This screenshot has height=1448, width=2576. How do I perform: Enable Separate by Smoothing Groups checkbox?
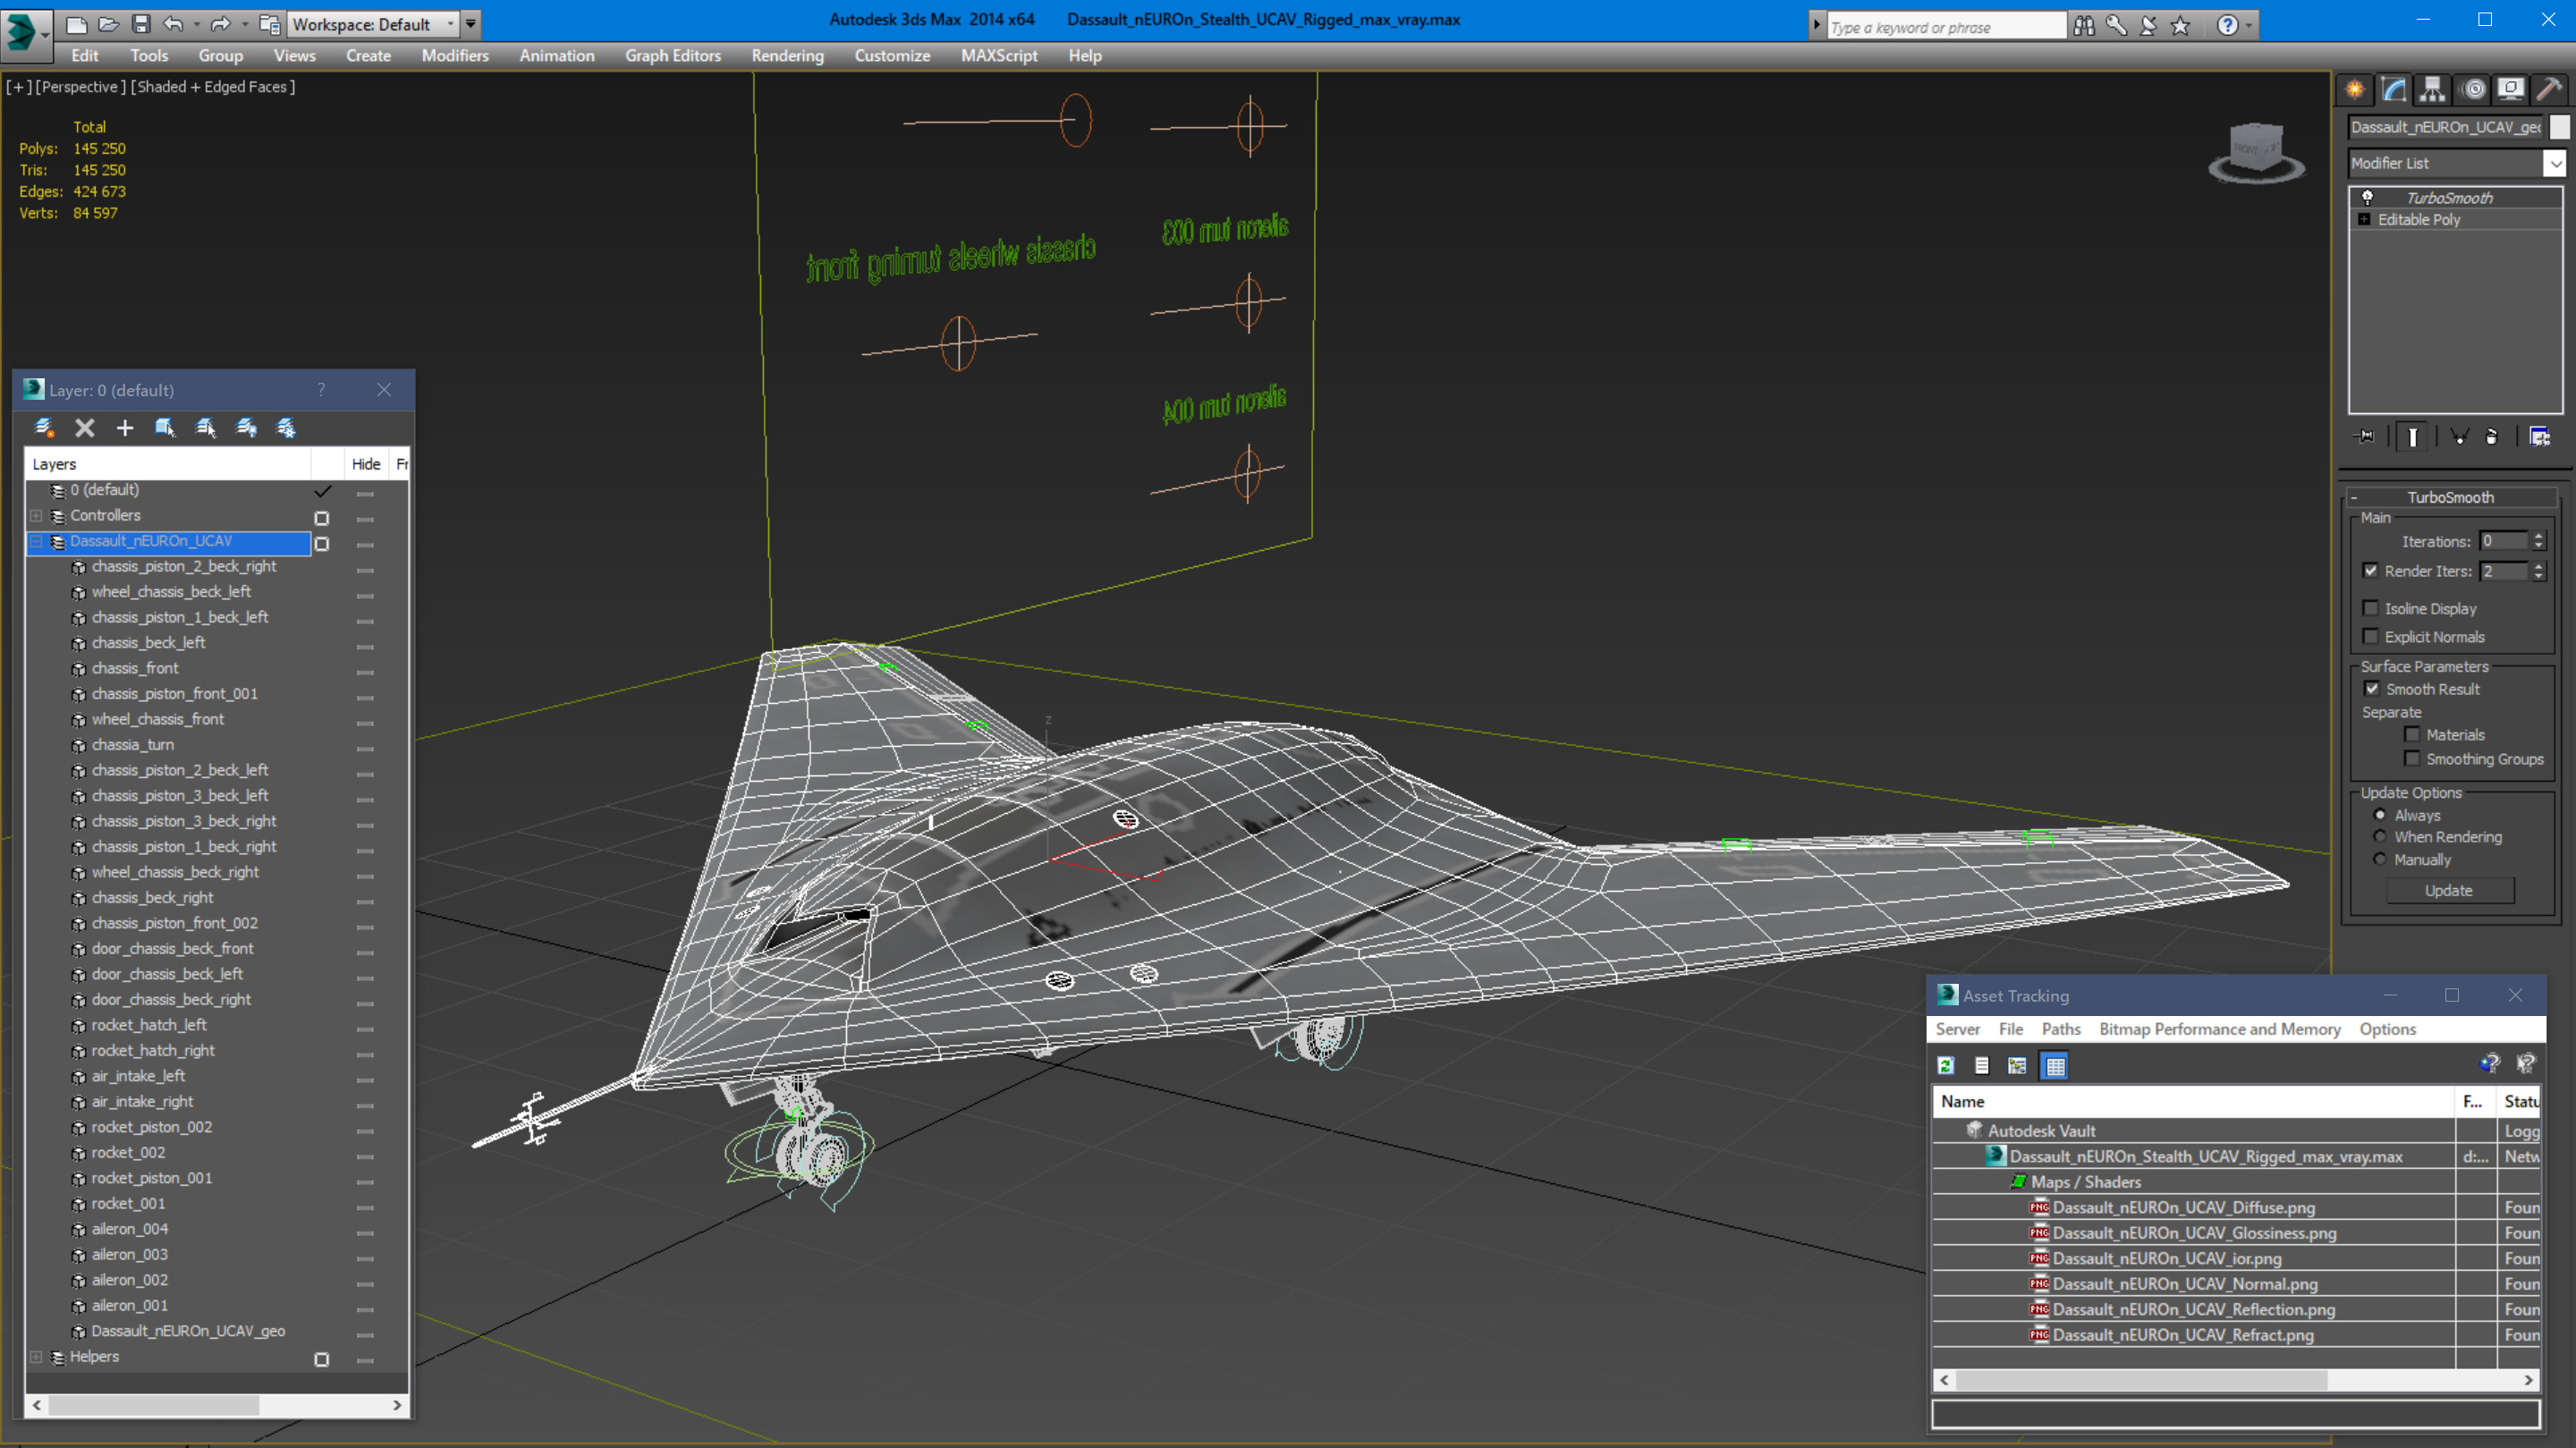[2412, 759]
